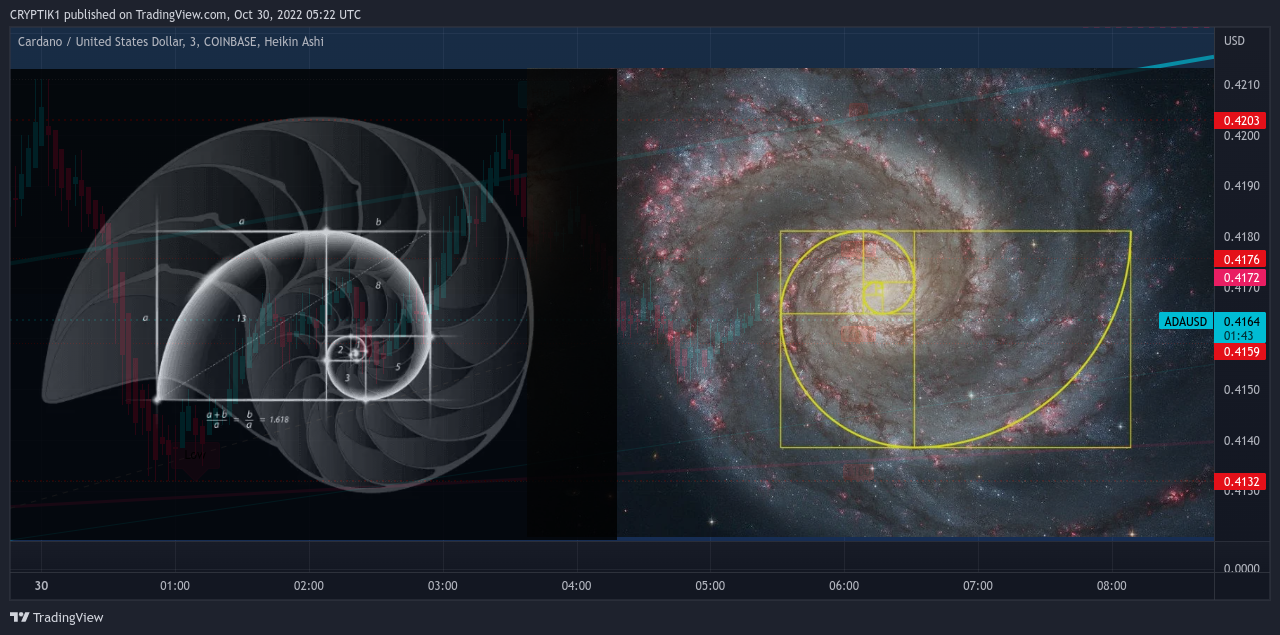Viewport: 1280px width, 635px height.
Task: Click the spiral galaxy Fibonacci image
Action: (x=915, y=303)
